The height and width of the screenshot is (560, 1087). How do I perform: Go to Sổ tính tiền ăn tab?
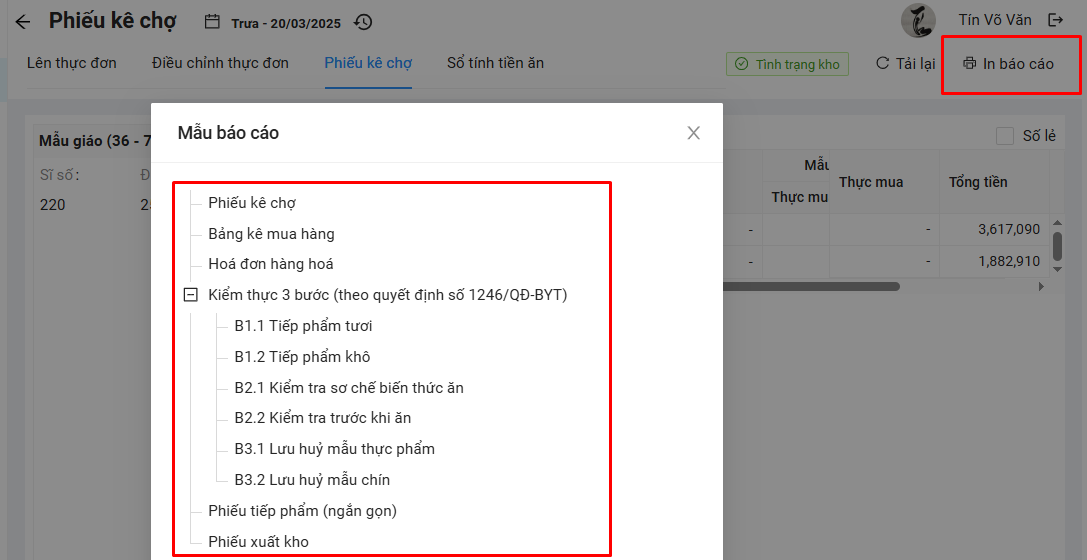point(495,63)
